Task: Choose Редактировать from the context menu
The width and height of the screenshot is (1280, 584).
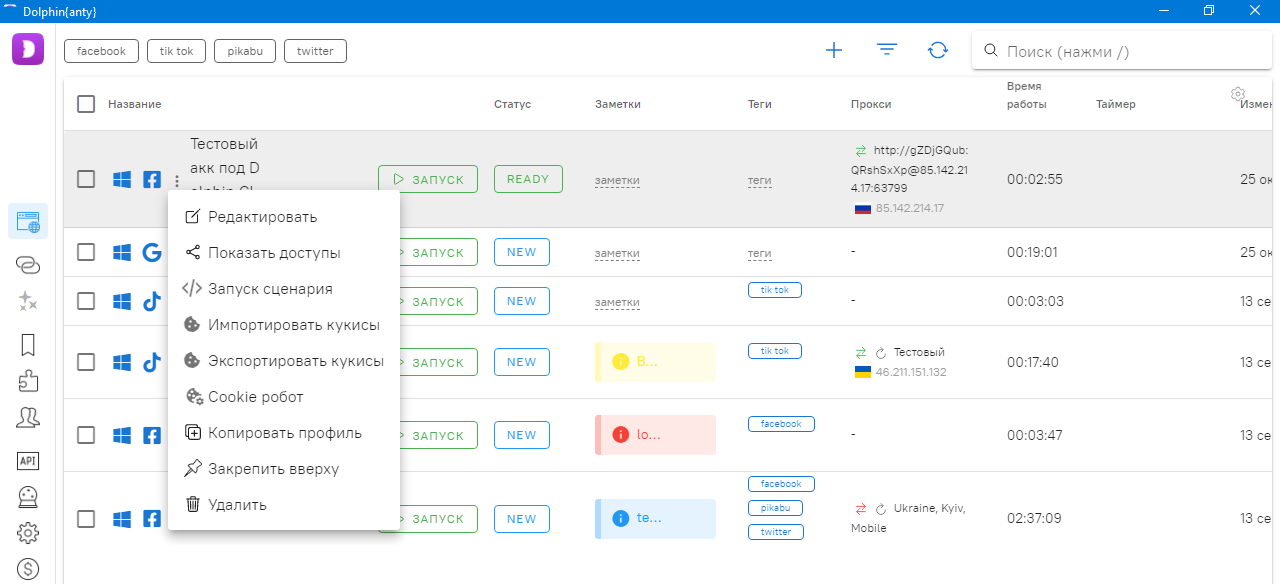Action: [x=262, y=217]
